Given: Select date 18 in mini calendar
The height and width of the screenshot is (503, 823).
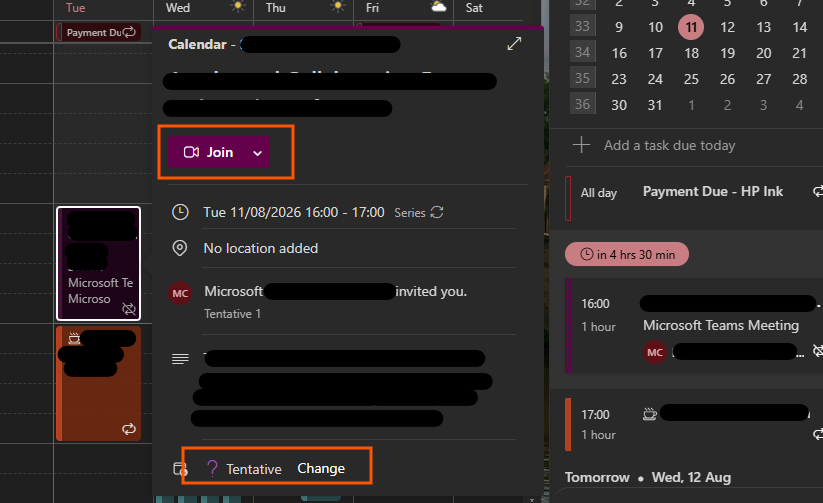Looking at the screenshot, I should (x=691, y=53).
